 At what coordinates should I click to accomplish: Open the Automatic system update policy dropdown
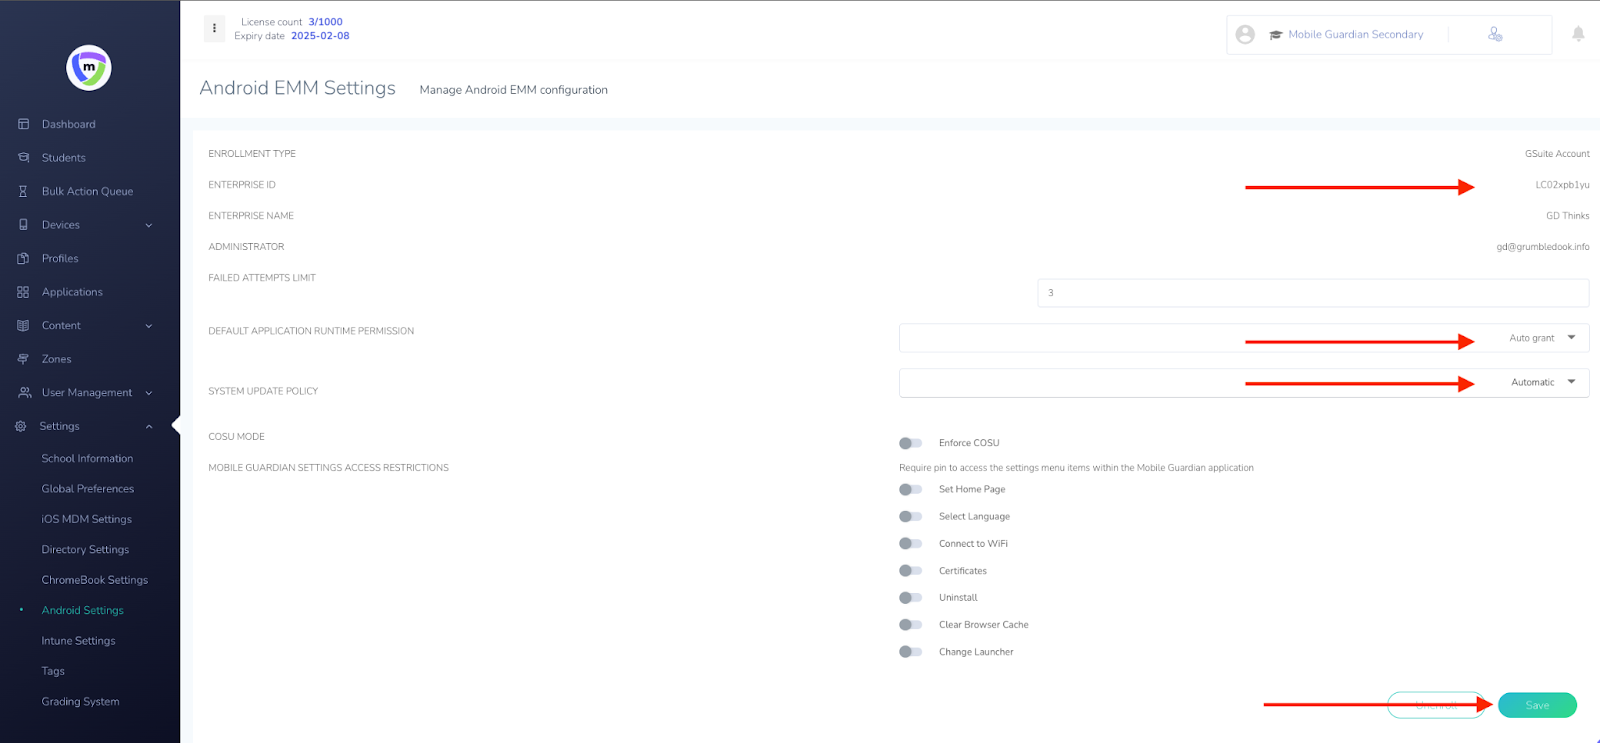(x=1244, y=383)
